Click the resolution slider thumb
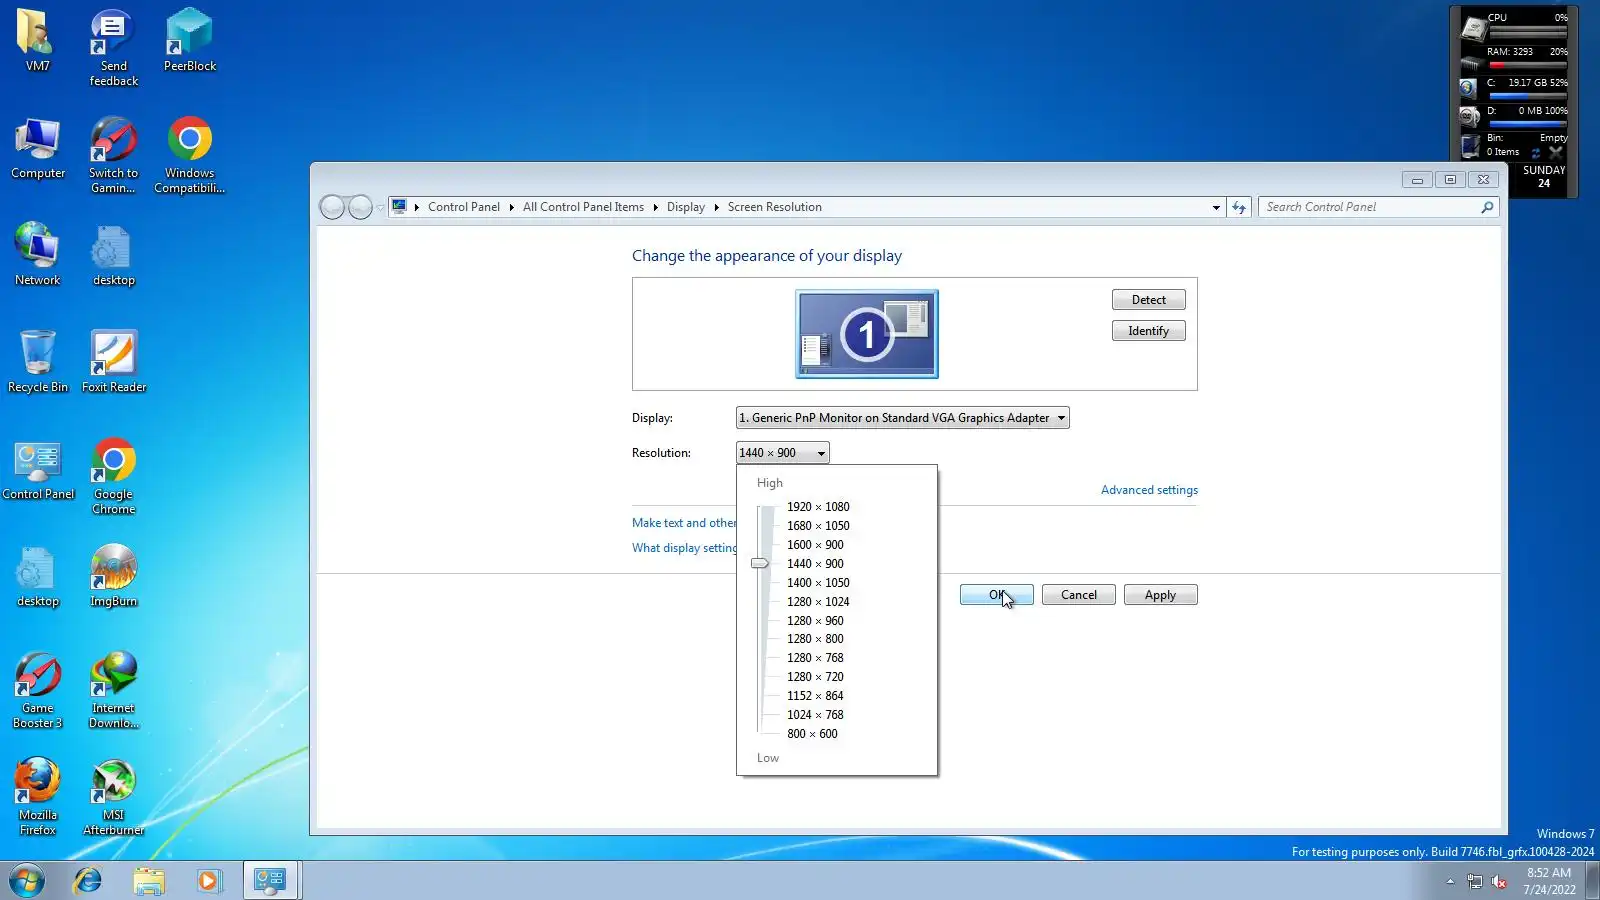1600x900 pixels. (x=760, y=564)
